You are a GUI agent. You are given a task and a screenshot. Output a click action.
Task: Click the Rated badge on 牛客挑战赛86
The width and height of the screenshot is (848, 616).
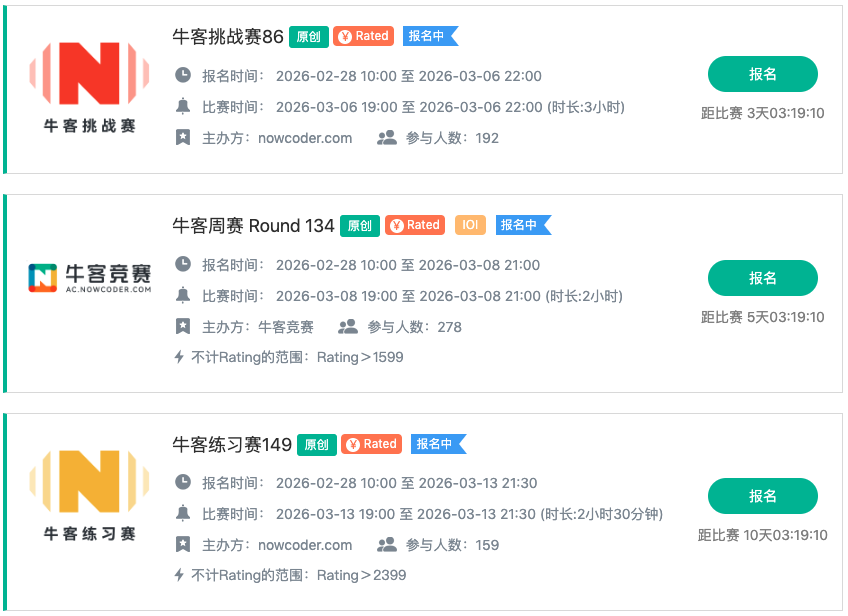point(363,36)
